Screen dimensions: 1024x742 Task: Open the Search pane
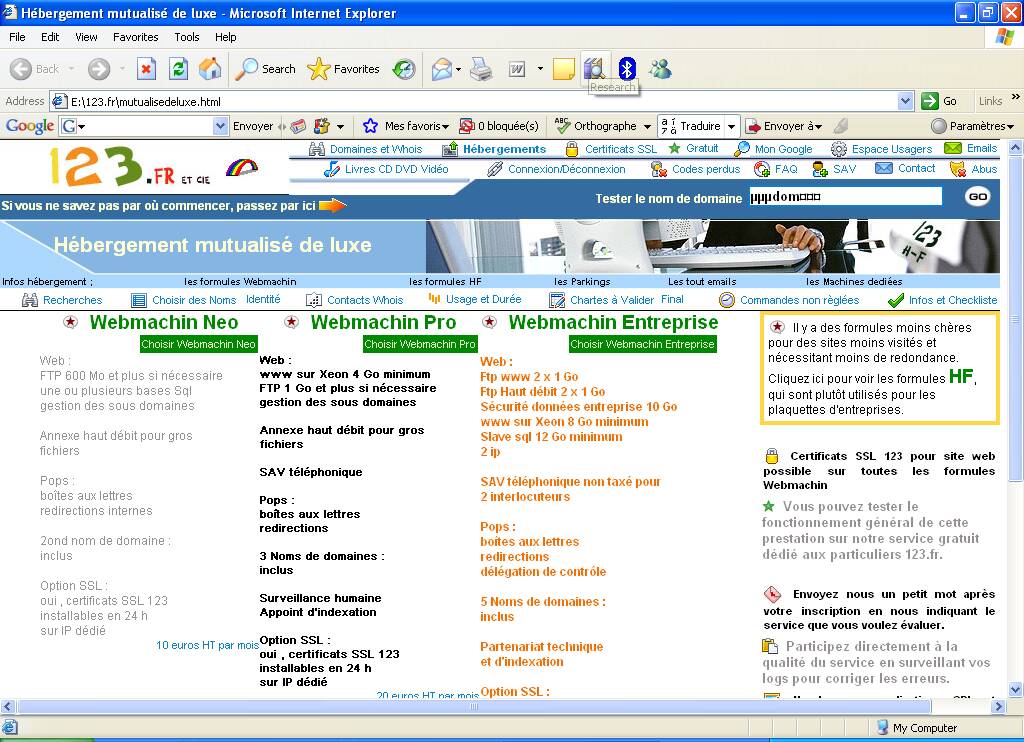coord(265,69)
